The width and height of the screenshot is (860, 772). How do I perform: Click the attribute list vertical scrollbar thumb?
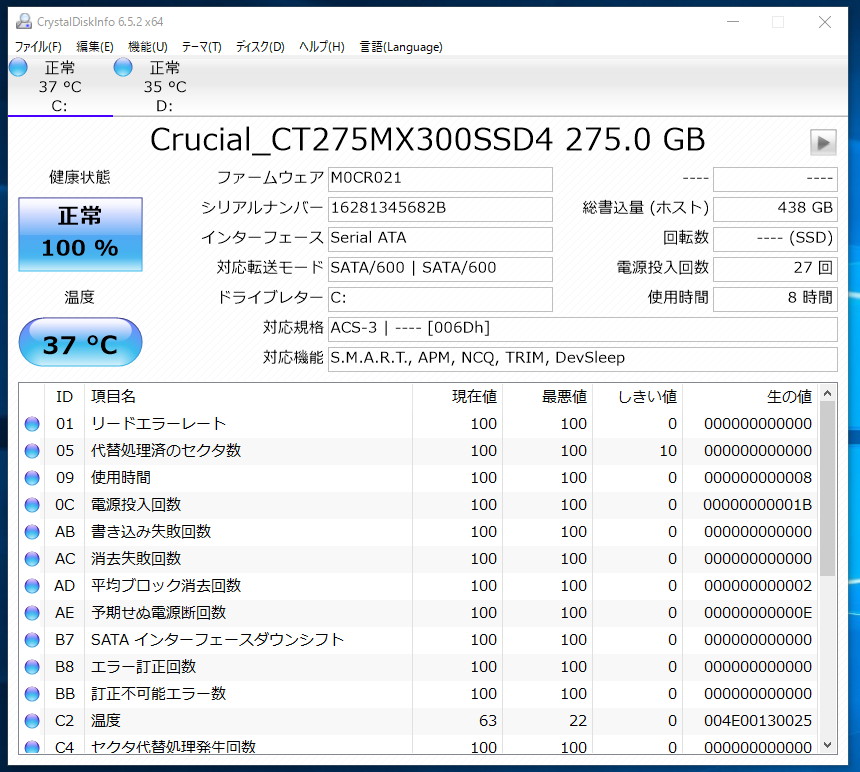point(828,489)
